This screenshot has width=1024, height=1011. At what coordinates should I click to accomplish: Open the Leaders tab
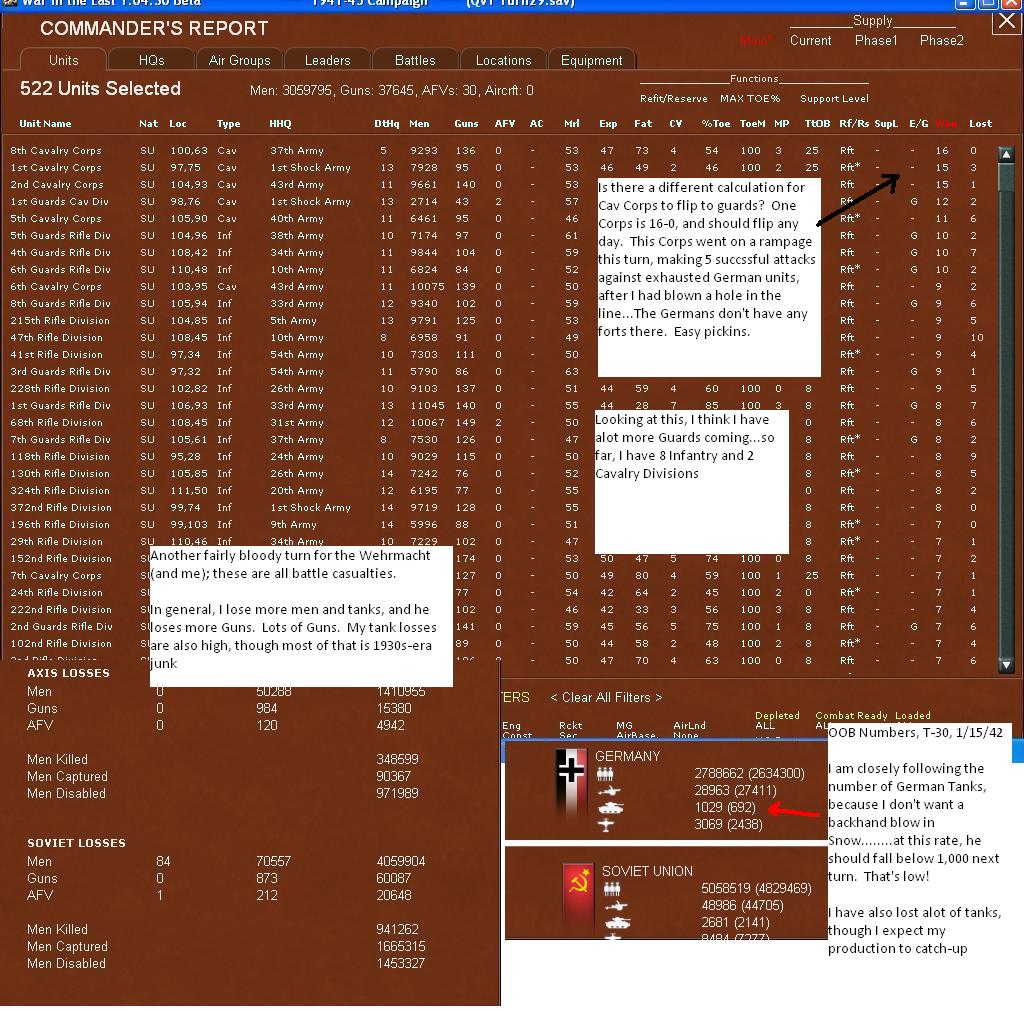click(x=327, y=60)
